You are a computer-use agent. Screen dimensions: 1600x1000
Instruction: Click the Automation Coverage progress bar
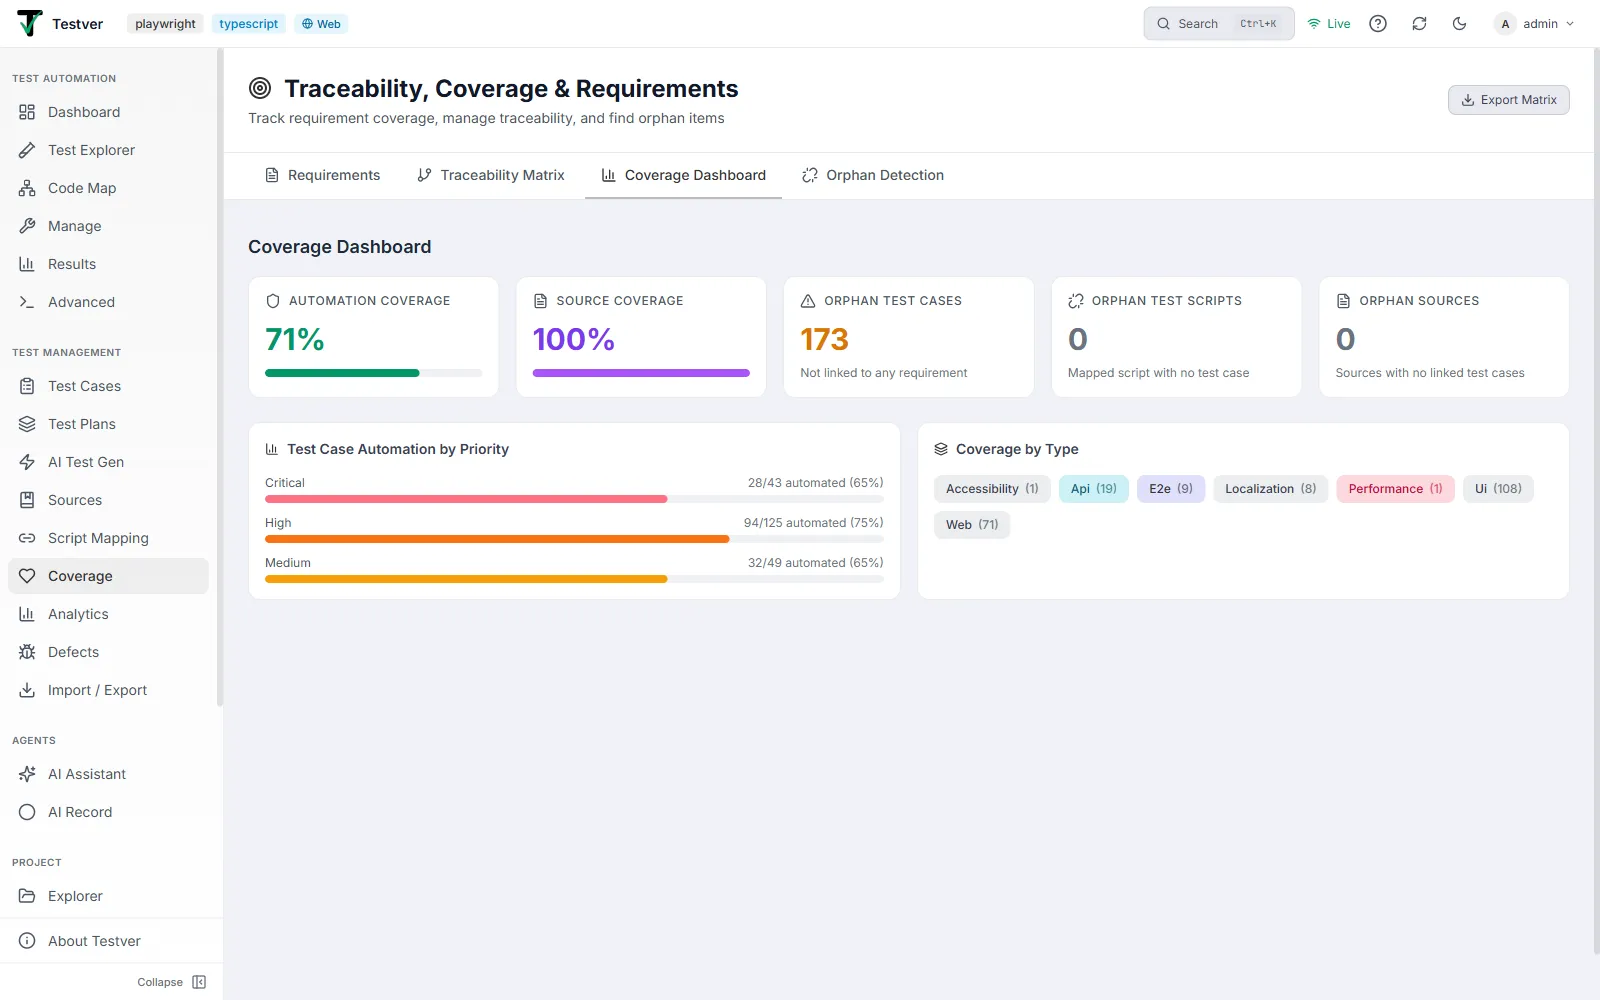point(373,373)
